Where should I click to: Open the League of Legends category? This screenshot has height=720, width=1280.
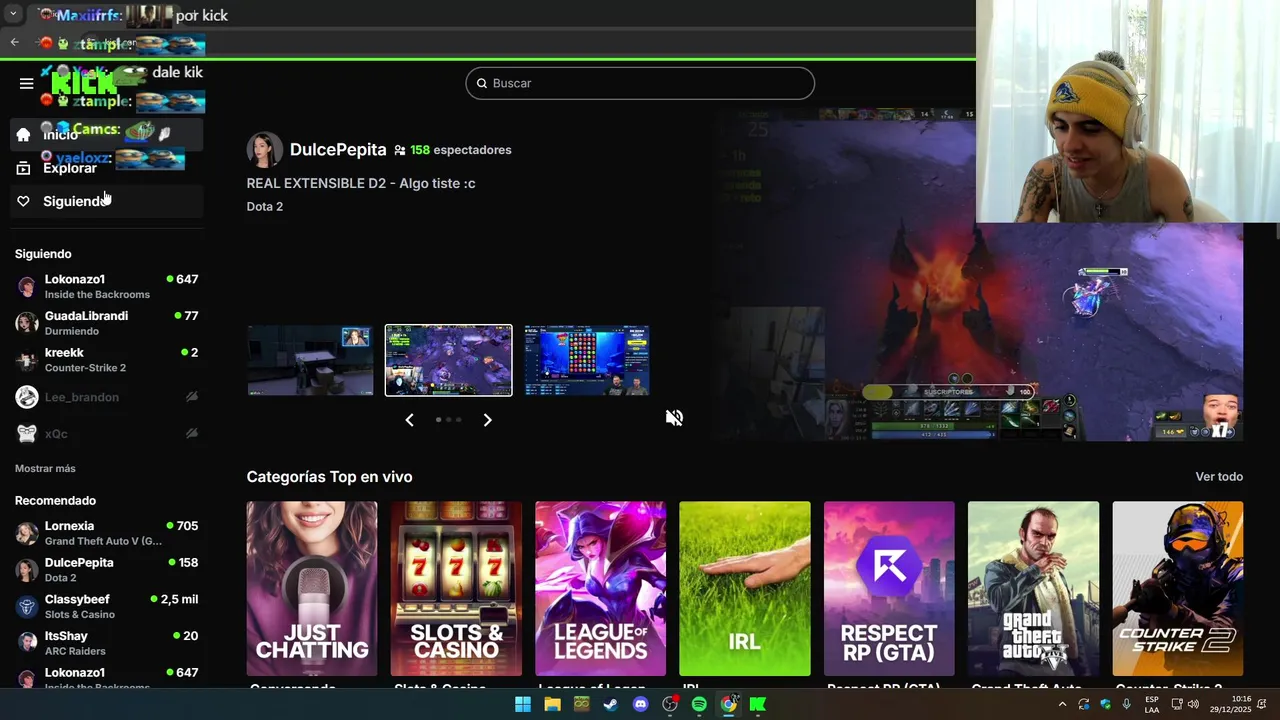(x=600, y=589)
